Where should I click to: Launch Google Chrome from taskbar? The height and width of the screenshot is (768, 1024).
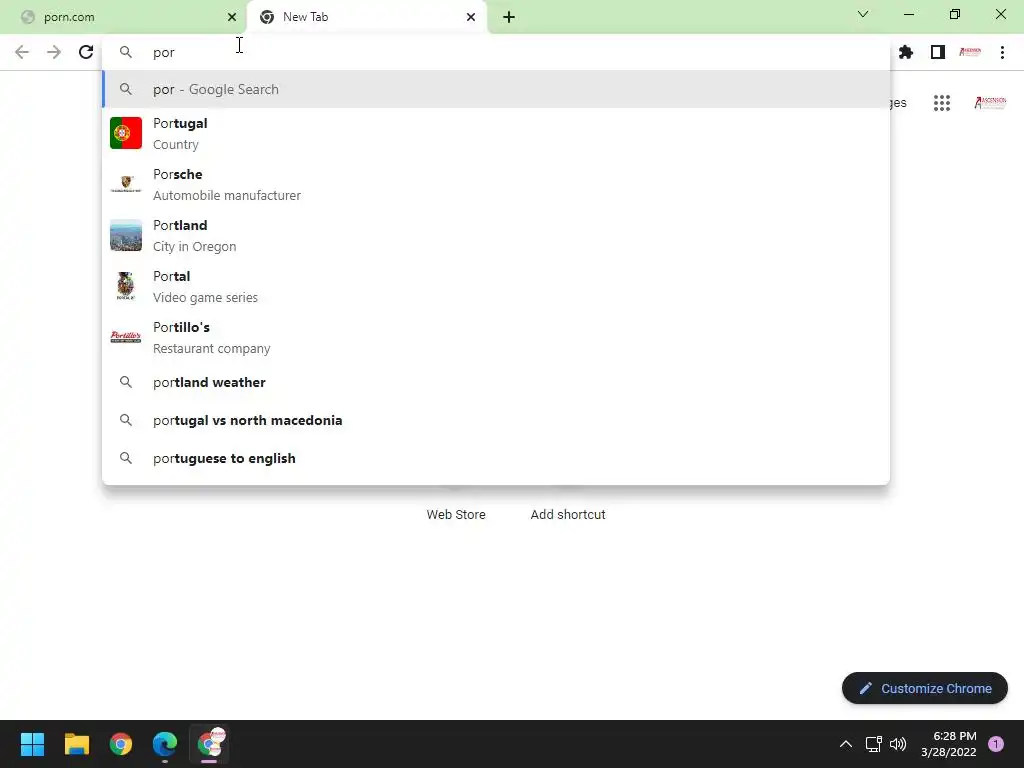pos(121,744)
